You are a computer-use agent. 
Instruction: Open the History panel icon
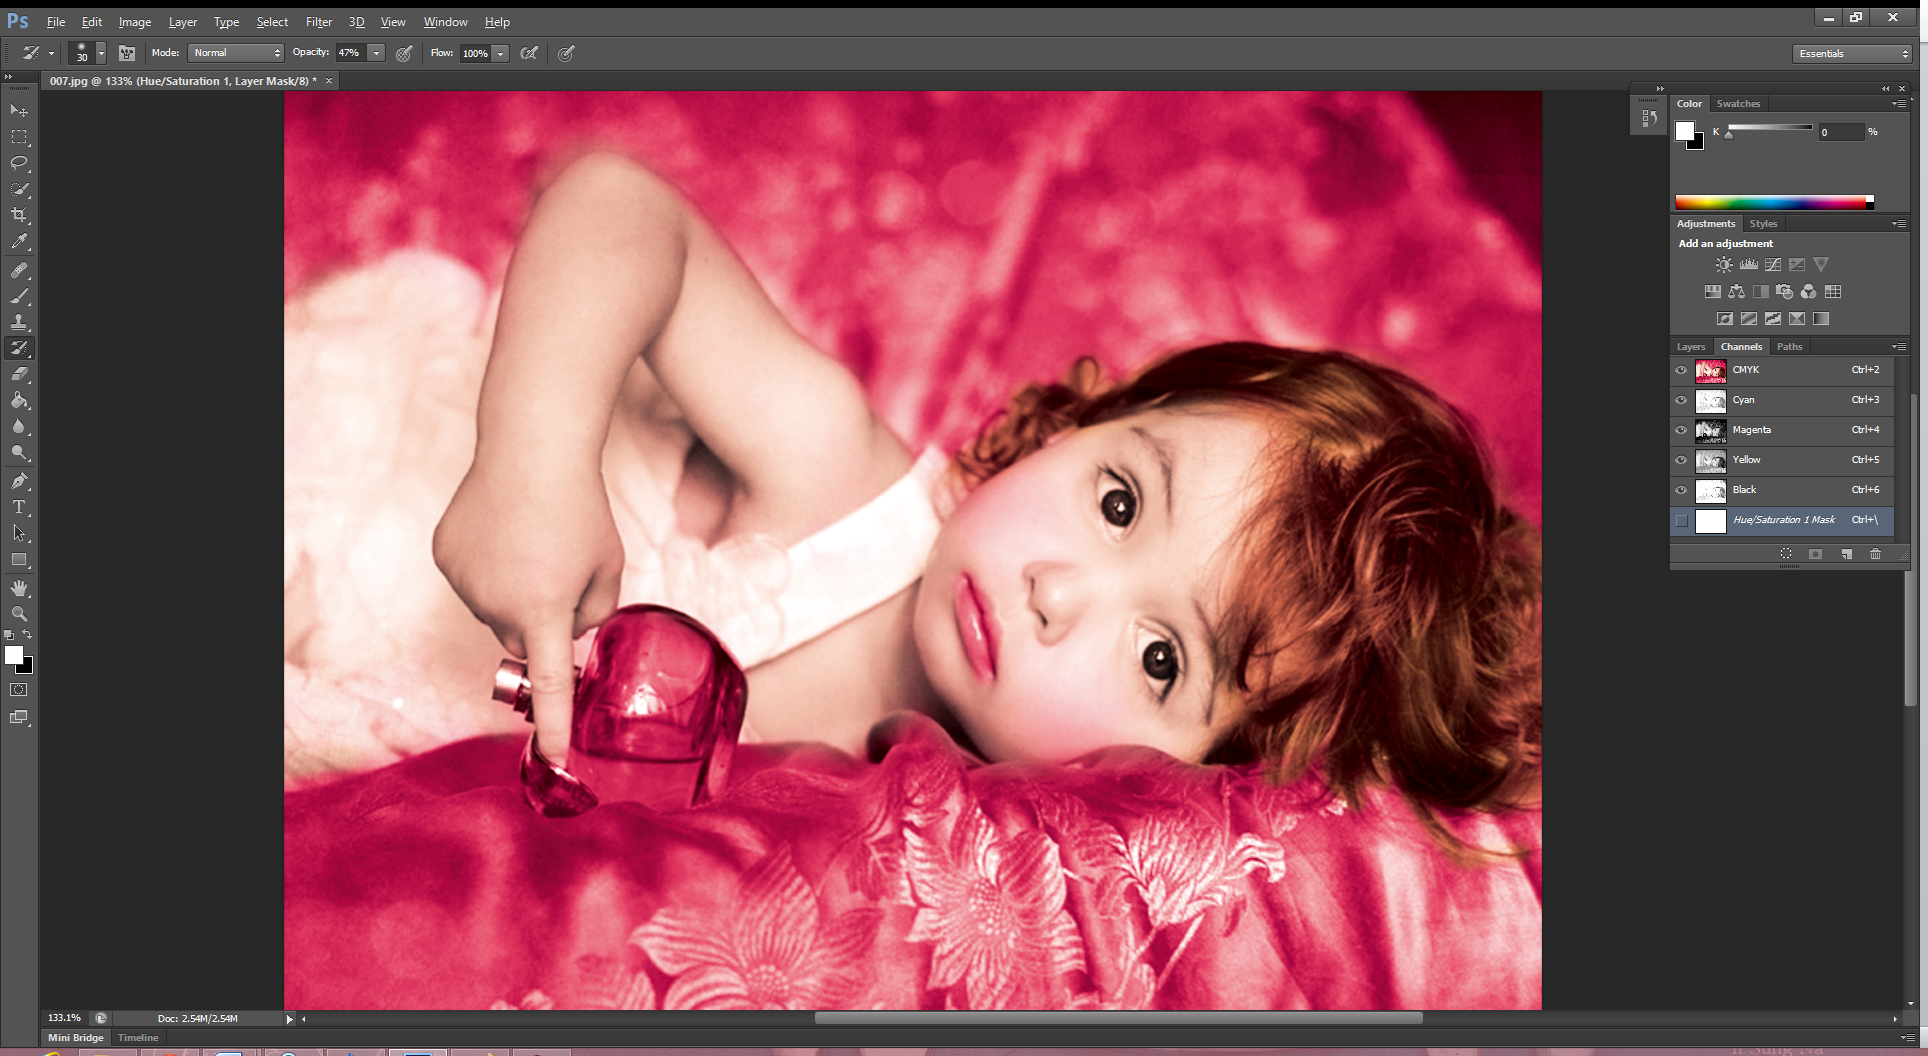click(x=1649, y=118)
